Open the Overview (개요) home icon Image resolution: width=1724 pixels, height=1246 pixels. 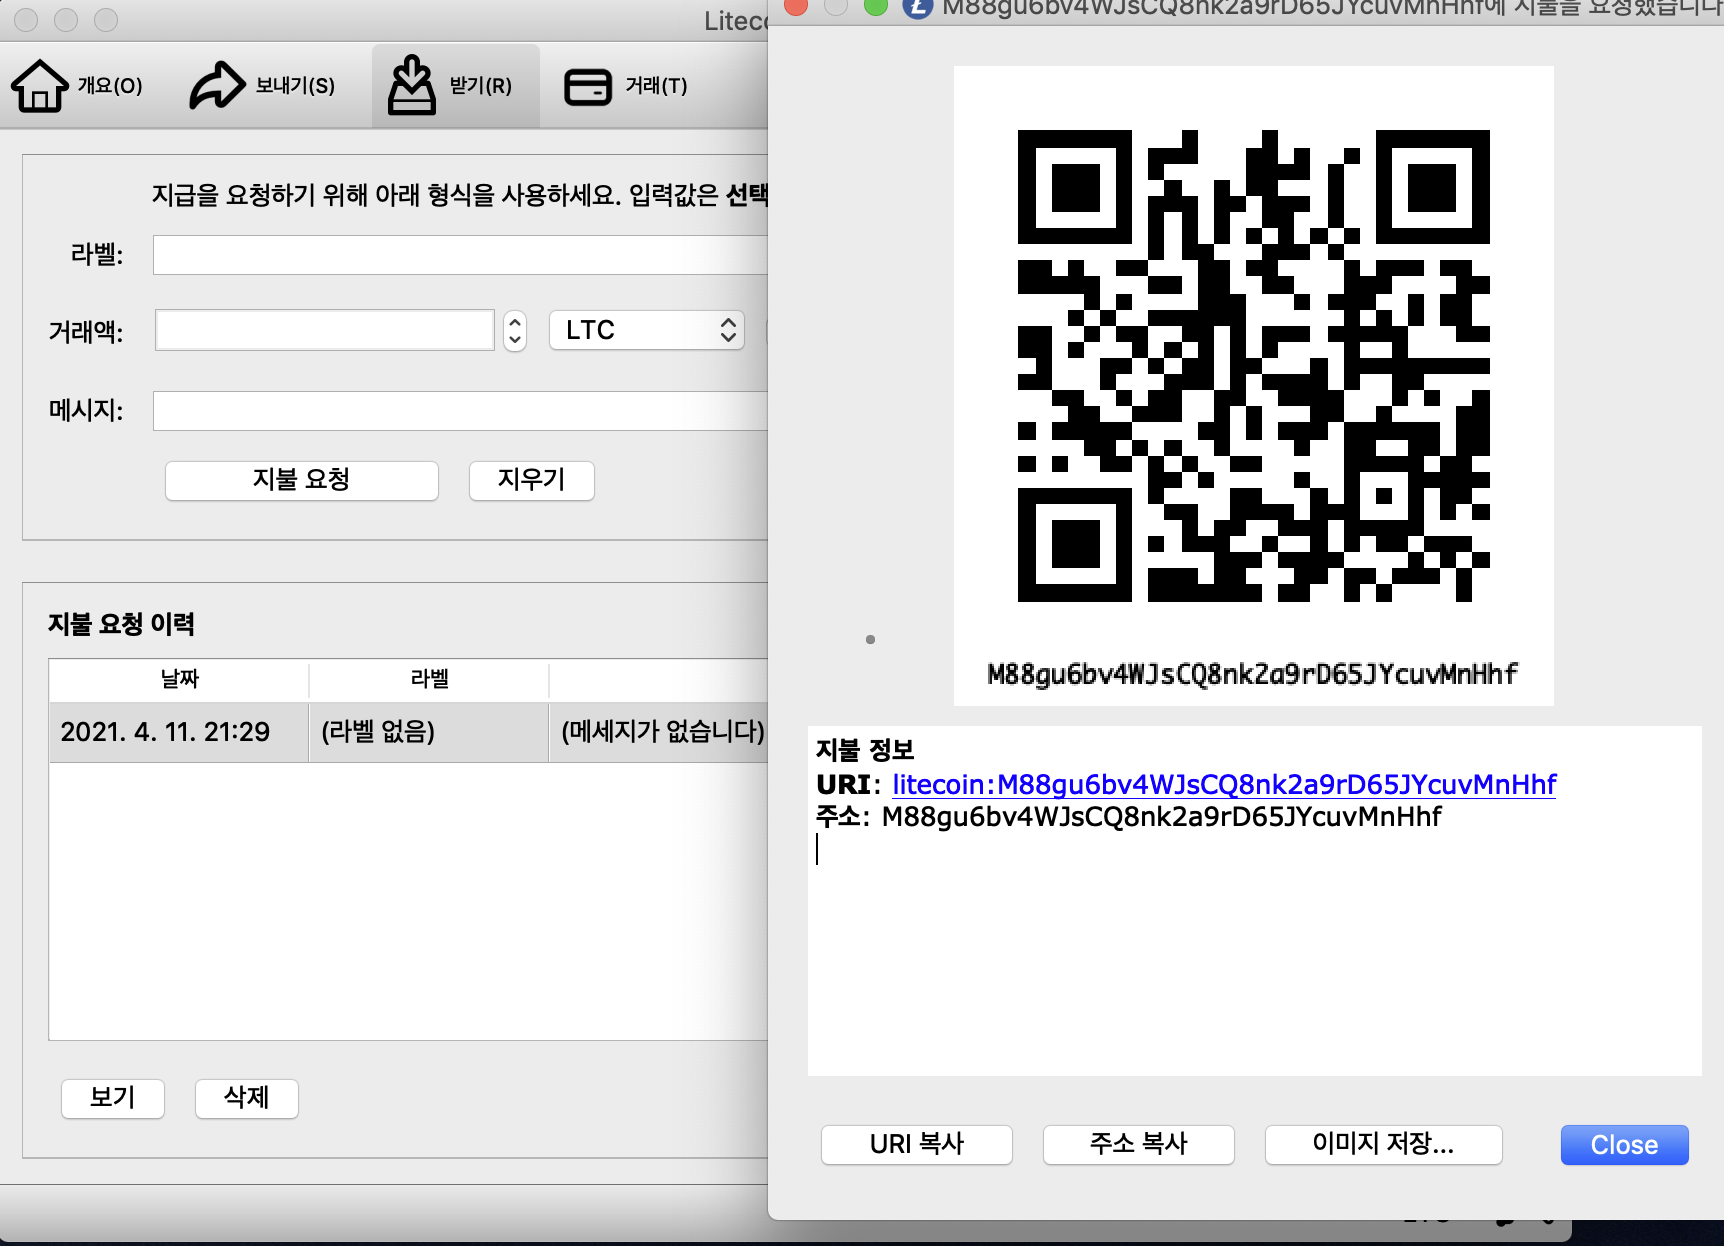click(x=40, y=86)
